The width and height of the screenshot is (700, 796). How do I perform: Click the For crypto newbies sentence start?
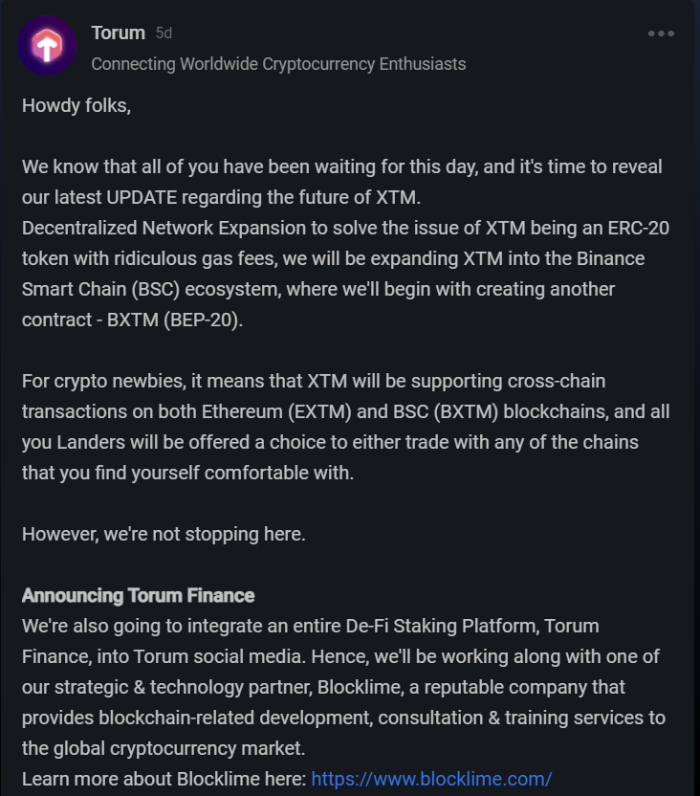[104, 381]
